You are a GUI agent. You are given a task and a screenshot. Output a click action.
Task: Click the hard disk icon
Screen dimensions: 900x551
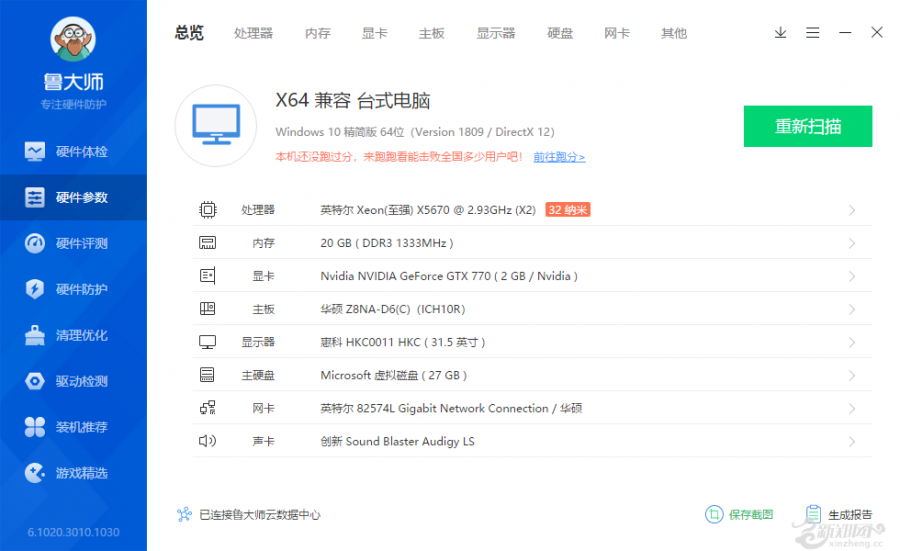coord(207,375)
